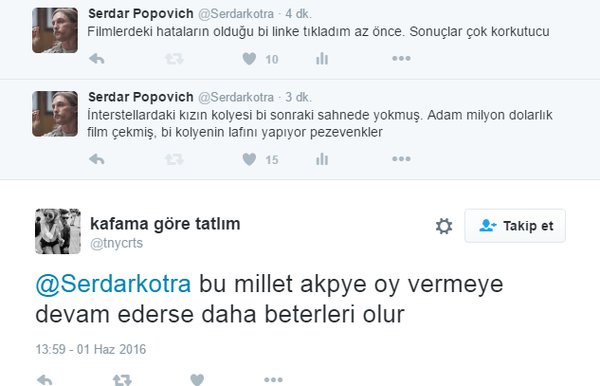Retweet the first tweet about film mistakes

point(174,59)
